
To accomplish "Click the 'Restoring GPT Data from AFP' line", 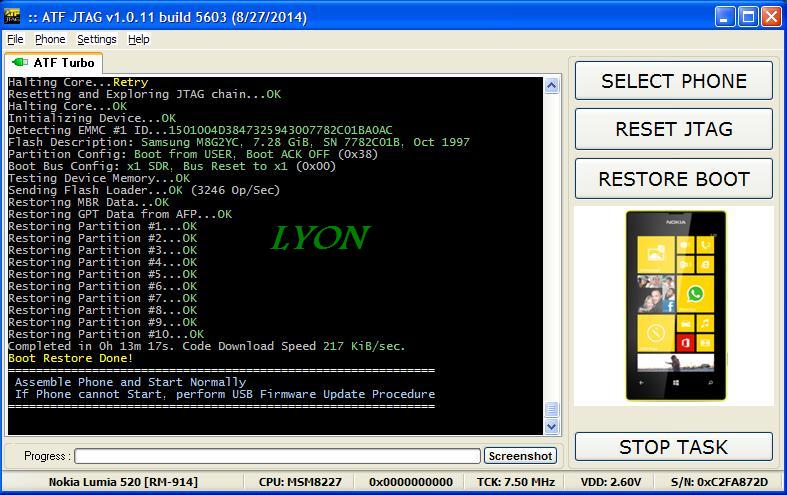I will [120, 214].
